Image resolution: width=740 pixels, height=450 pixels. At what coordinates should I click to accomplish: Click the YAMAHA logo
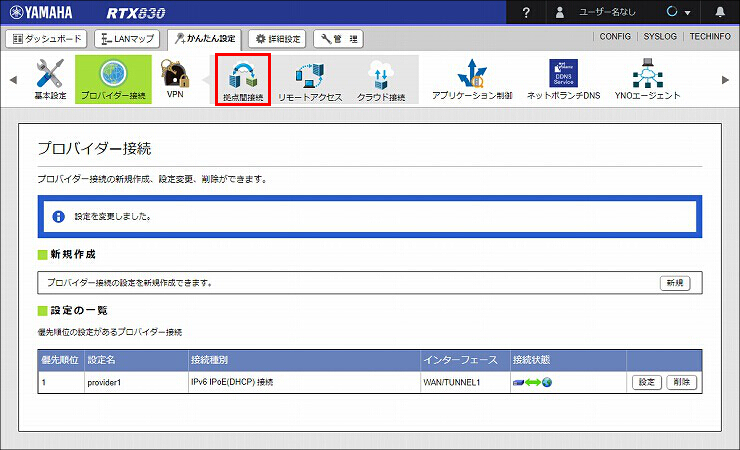pos(42,12)
